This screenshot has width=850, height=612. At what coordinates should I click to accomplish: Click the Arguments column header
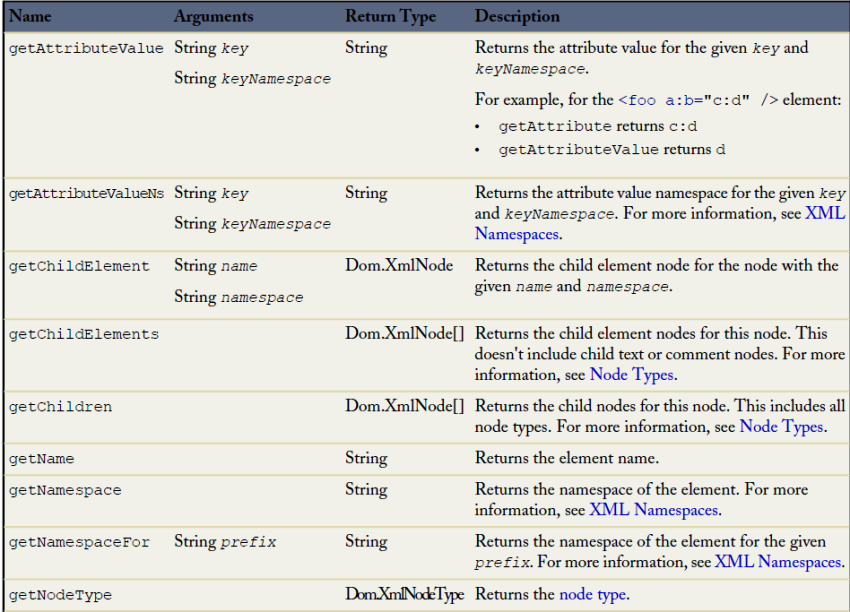(x=213, y=16)
